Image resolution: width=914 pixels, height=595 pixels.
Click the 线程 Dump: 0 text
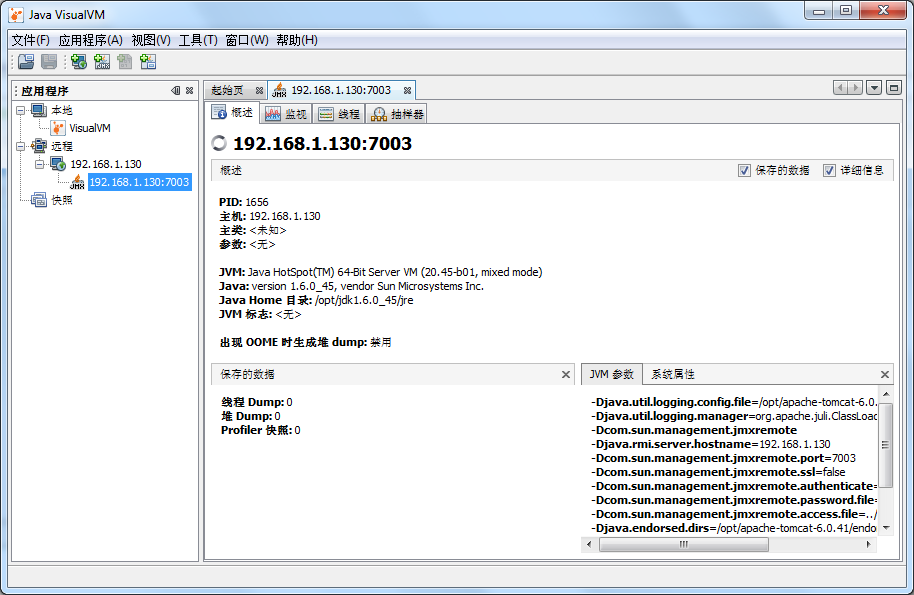click(256, 402)
